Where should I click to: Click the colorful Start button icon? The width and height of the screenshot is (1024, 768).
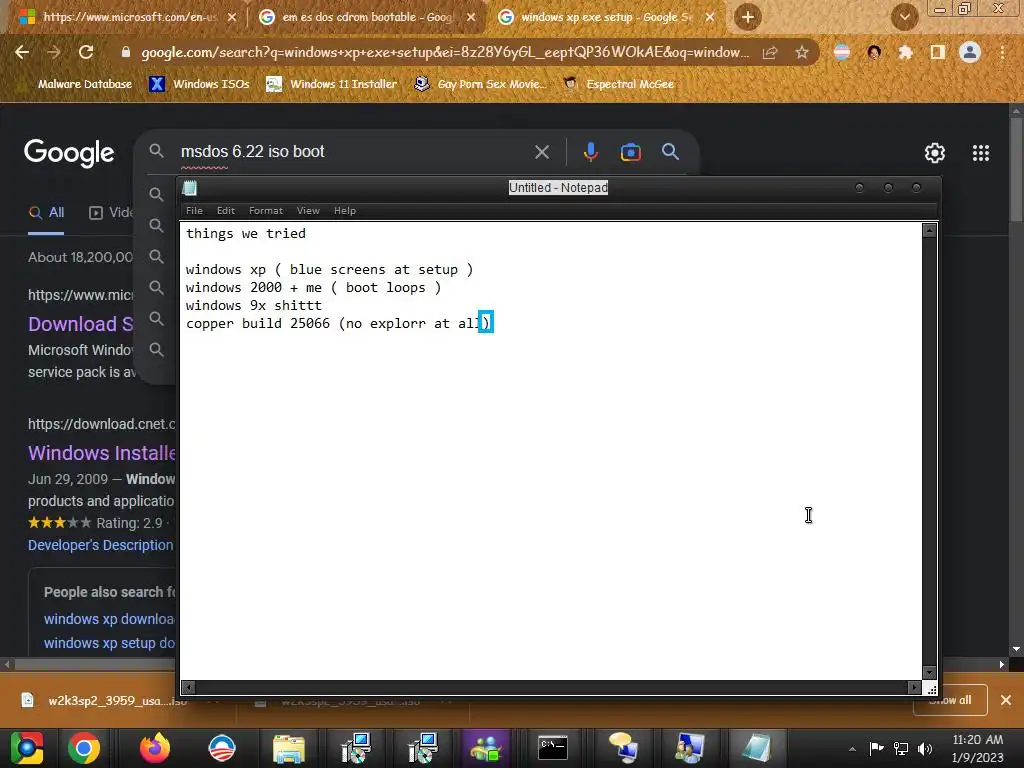pyautogui.click(x=26, y=748)
